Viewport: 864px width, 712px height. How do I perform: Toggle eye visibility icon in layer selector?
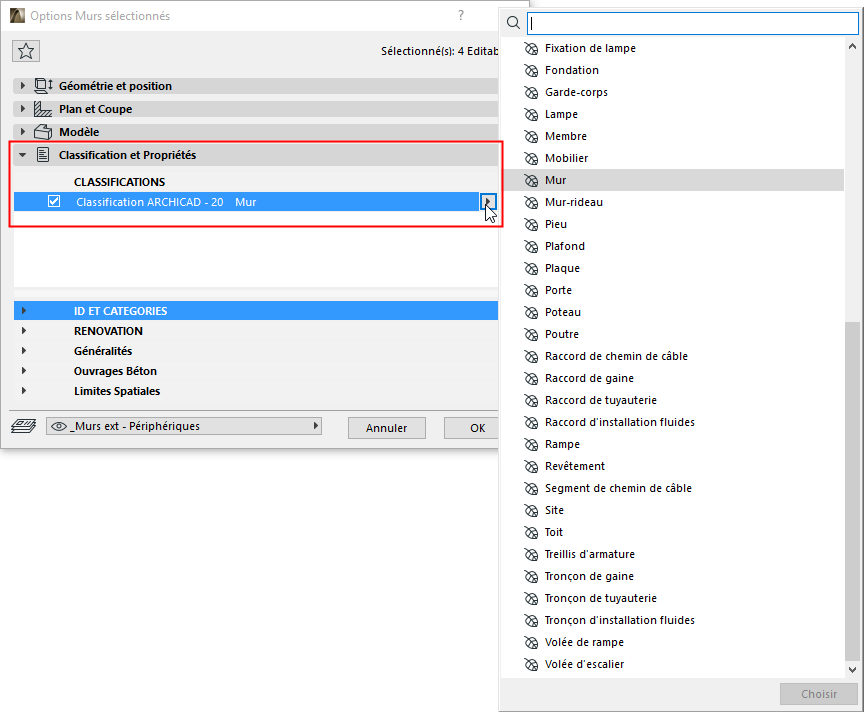pyautogui.click(x=59, y=426)
